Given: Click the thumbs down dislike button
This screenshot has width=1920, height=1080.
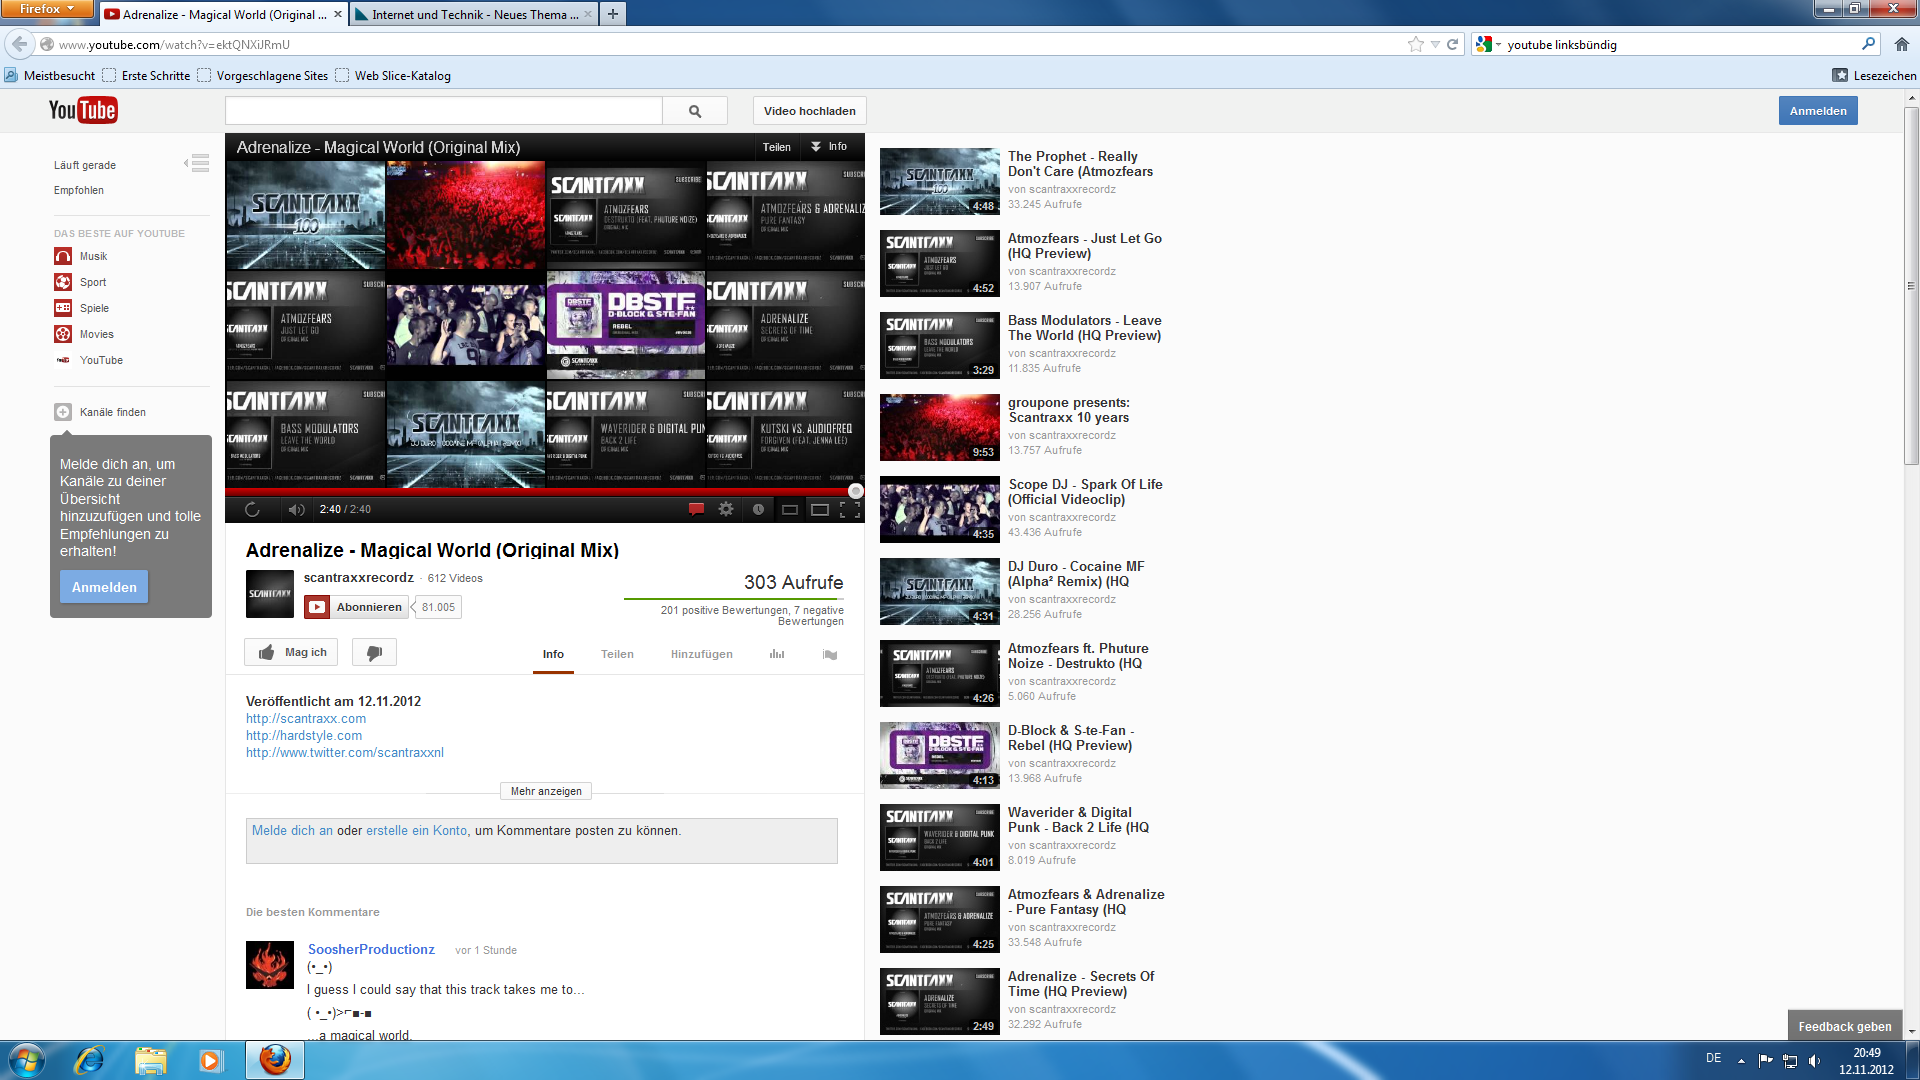Looking at the screenshot, I should click(374, 653).
